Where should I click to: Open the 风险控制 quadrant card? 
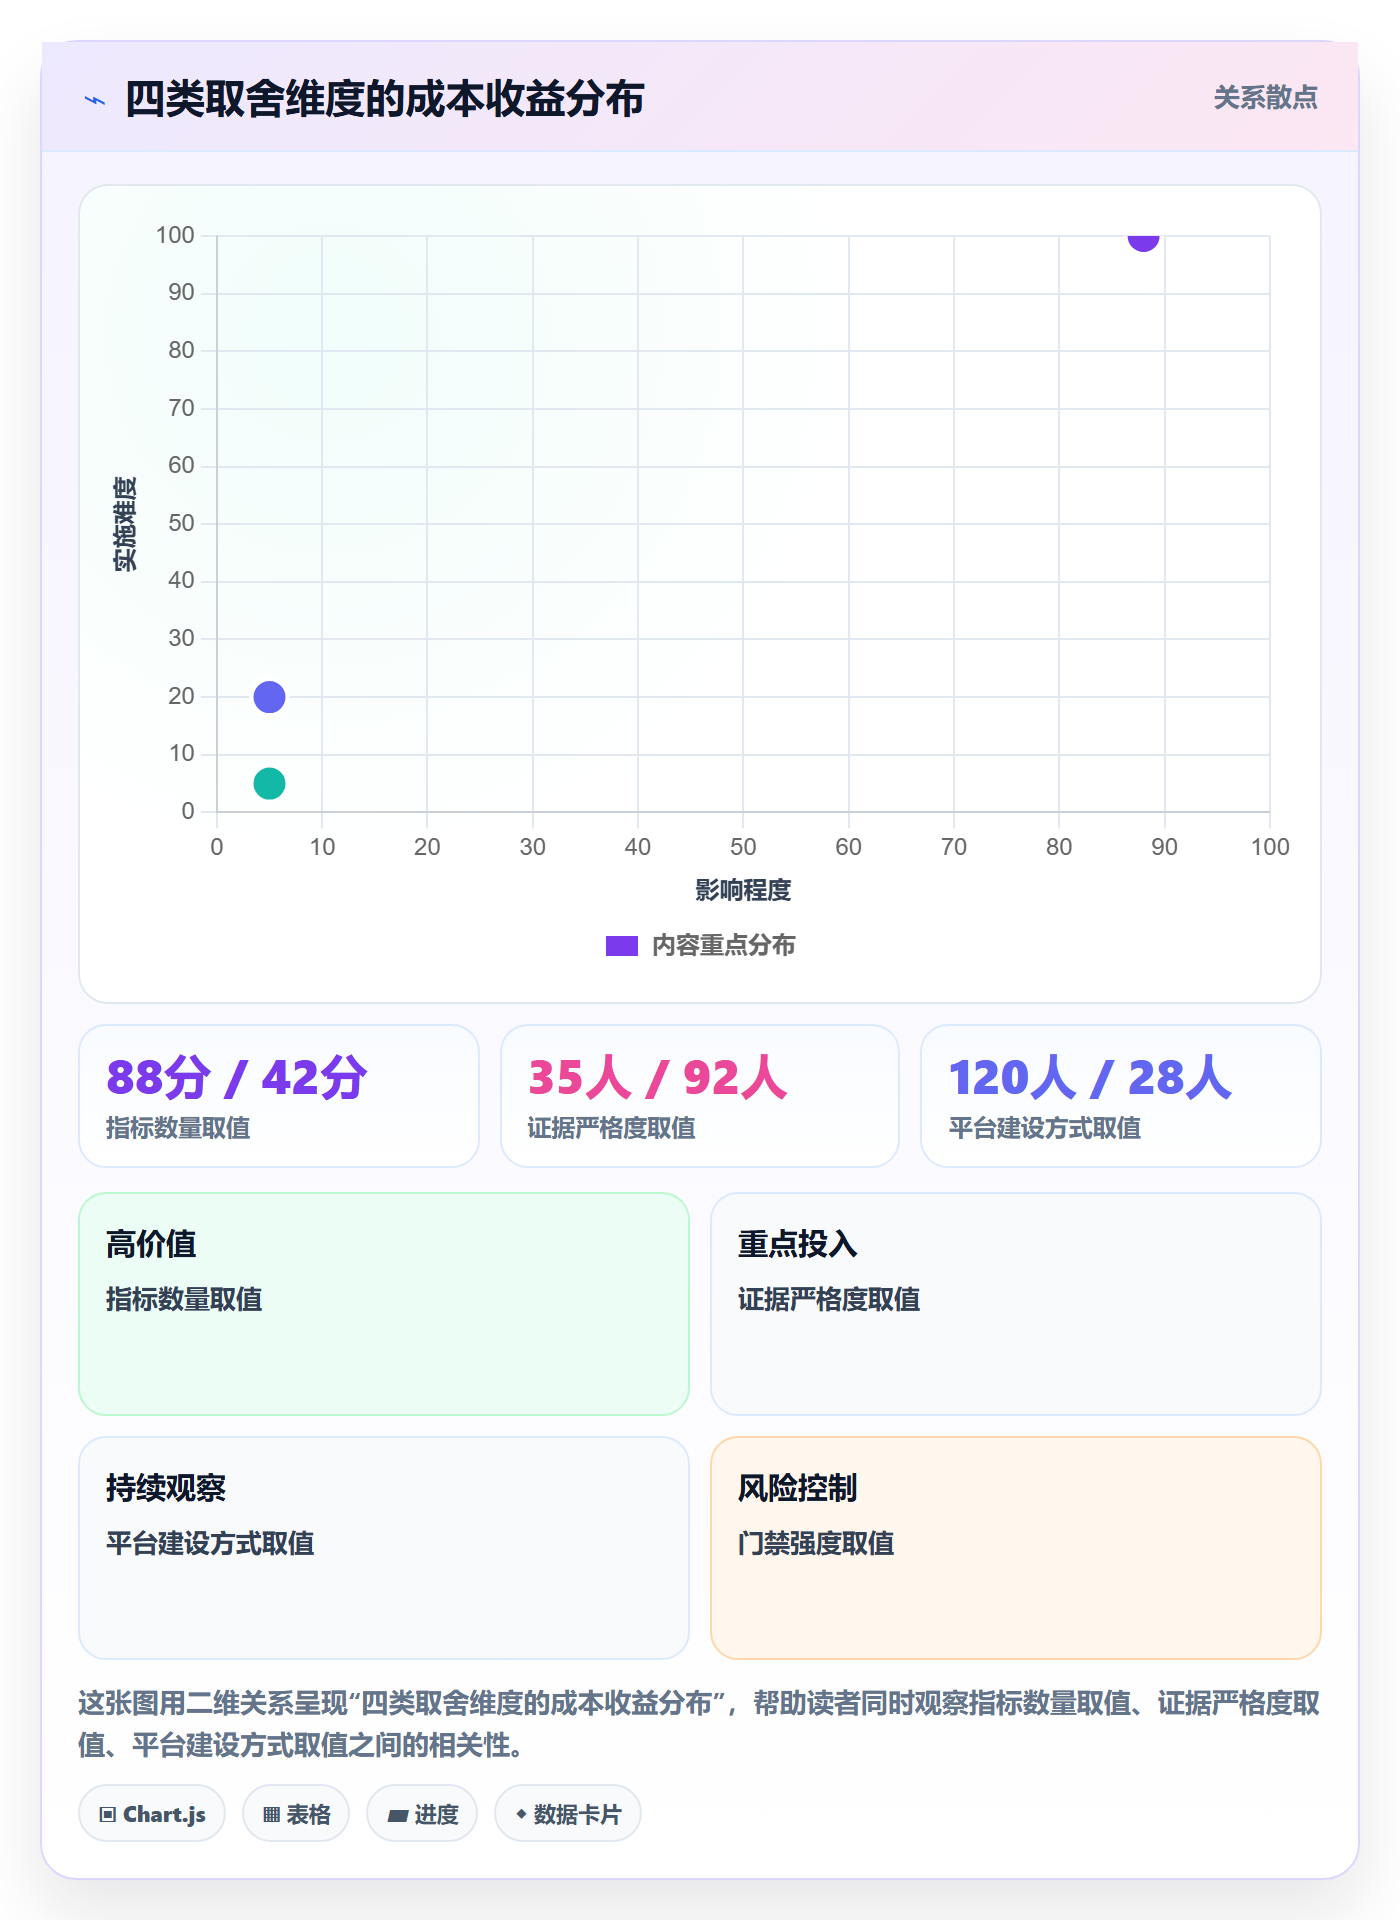(x=1016, y=1548)
